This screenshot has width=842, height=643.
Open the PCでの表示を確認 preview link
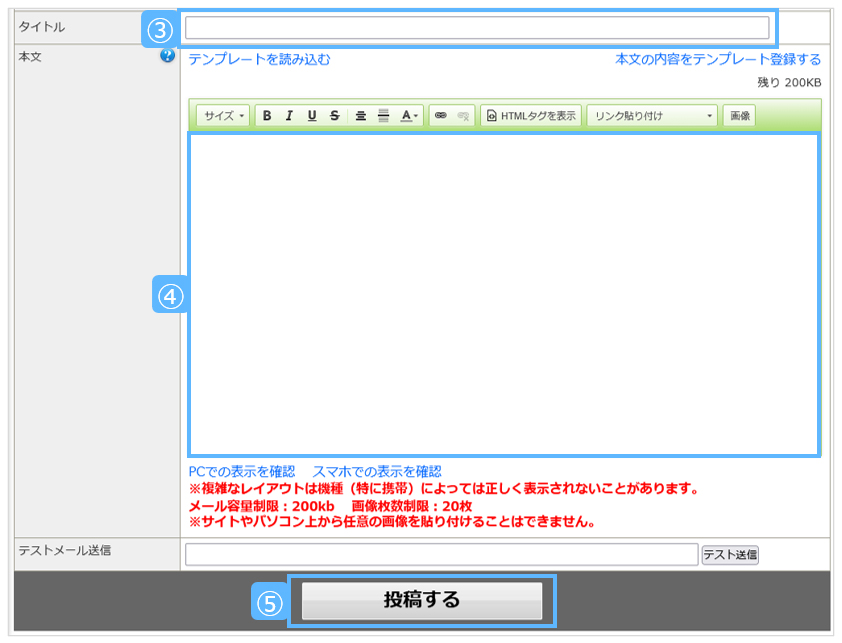[242, 471]
